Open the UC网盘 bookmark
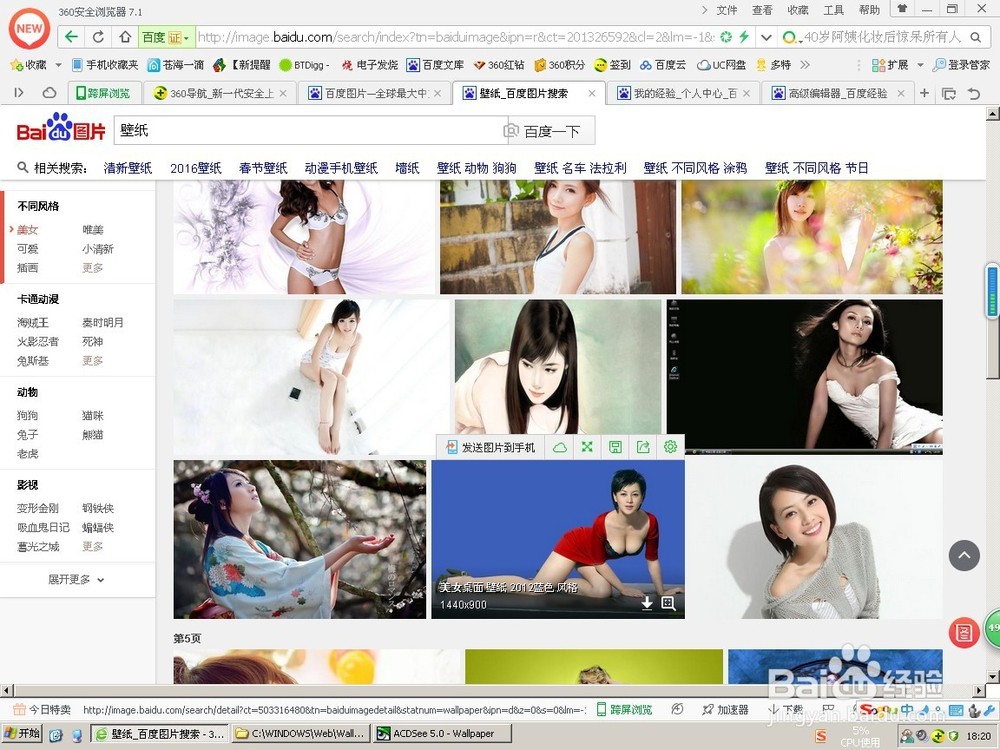The width and height of the screenshot is (1000, 750). [721, 65]
